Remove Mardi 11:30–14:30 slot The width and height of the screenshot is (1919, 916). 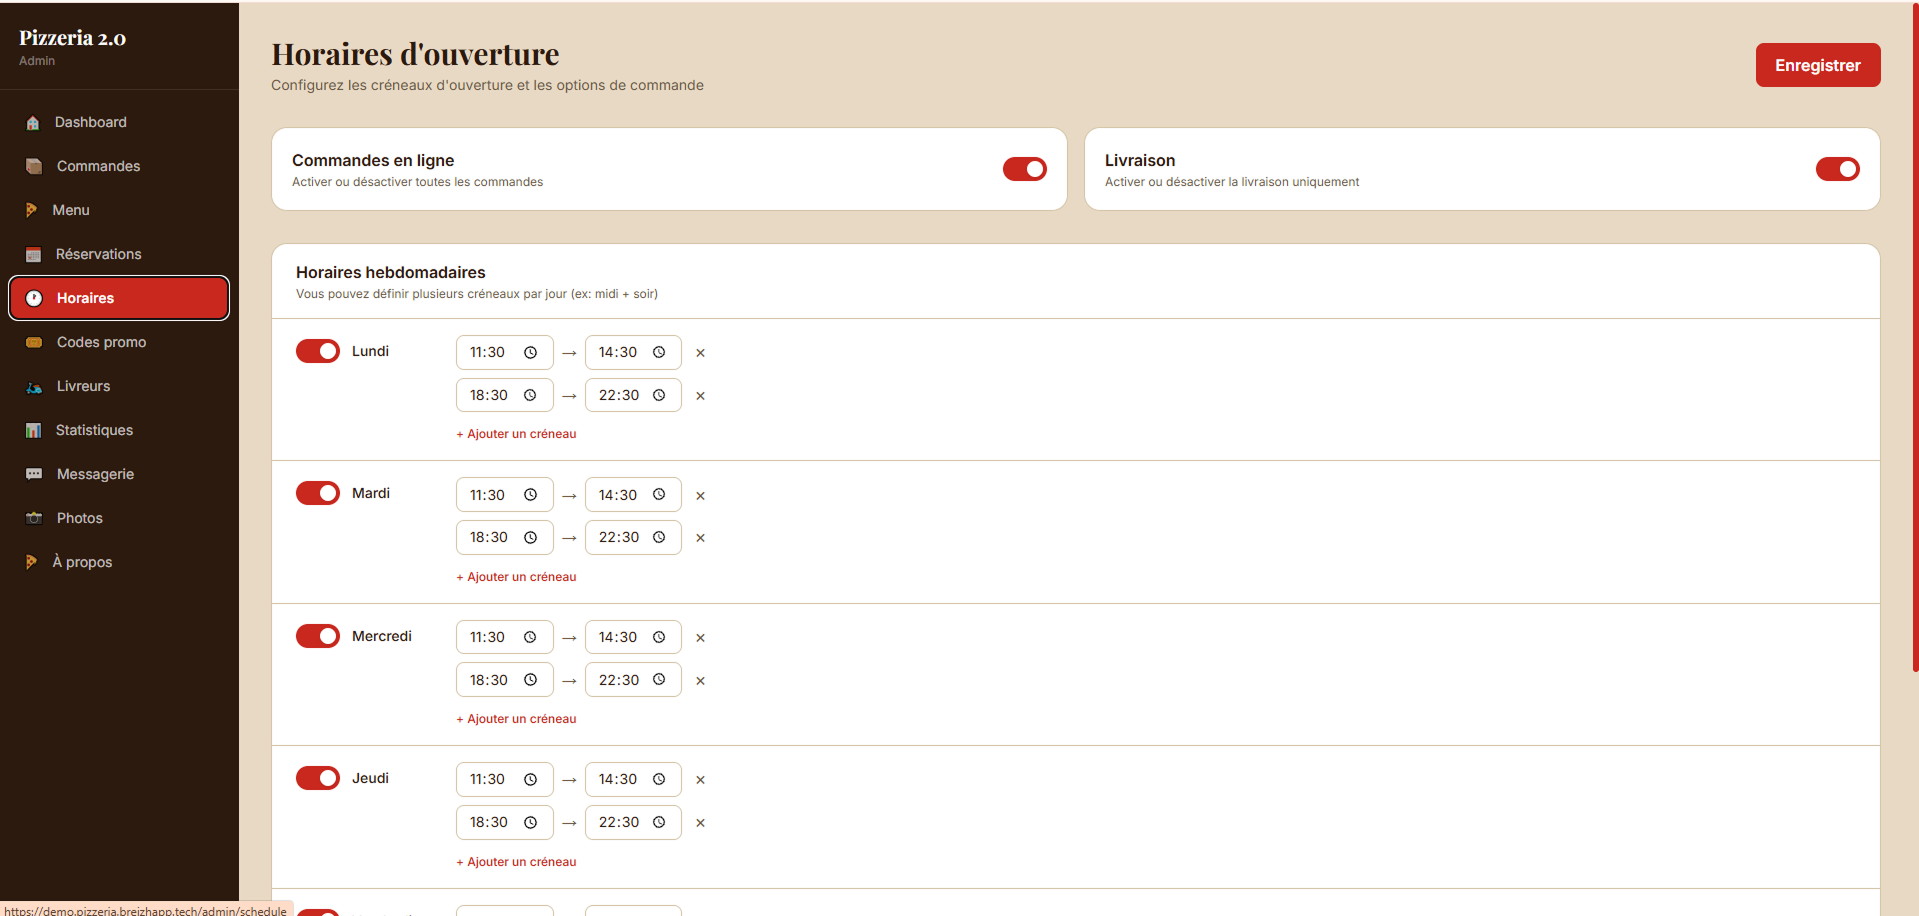pyautogui.click(x=701, y=496)
